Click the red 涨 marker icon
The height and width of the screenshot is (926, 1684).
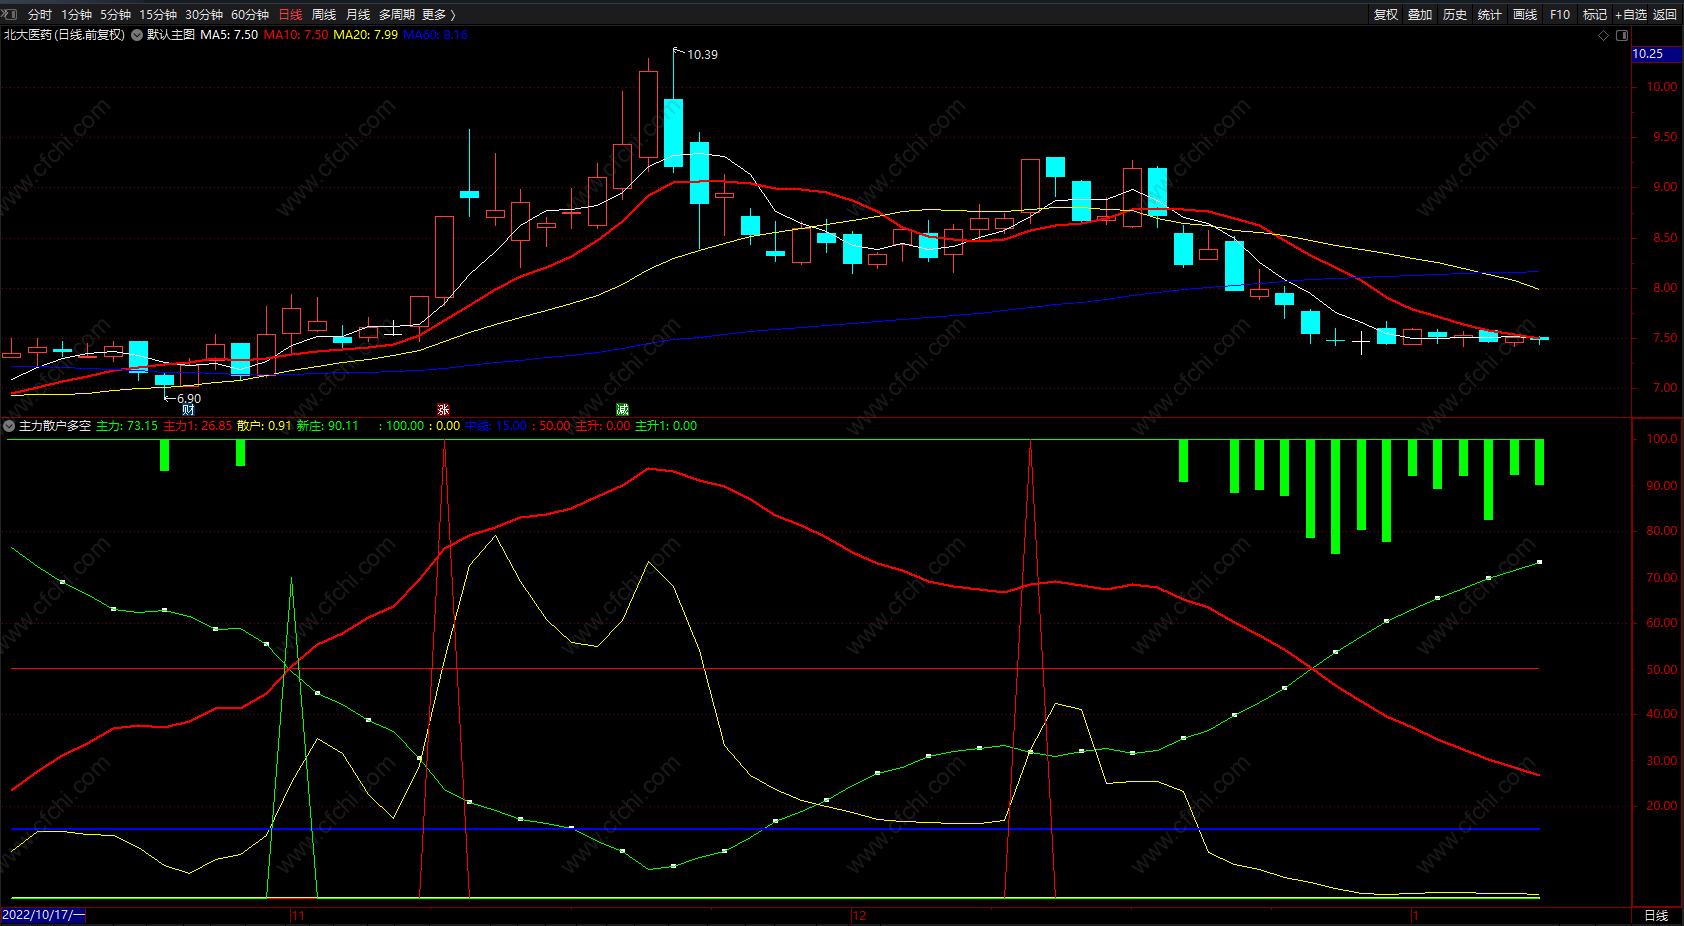point(443,410)
